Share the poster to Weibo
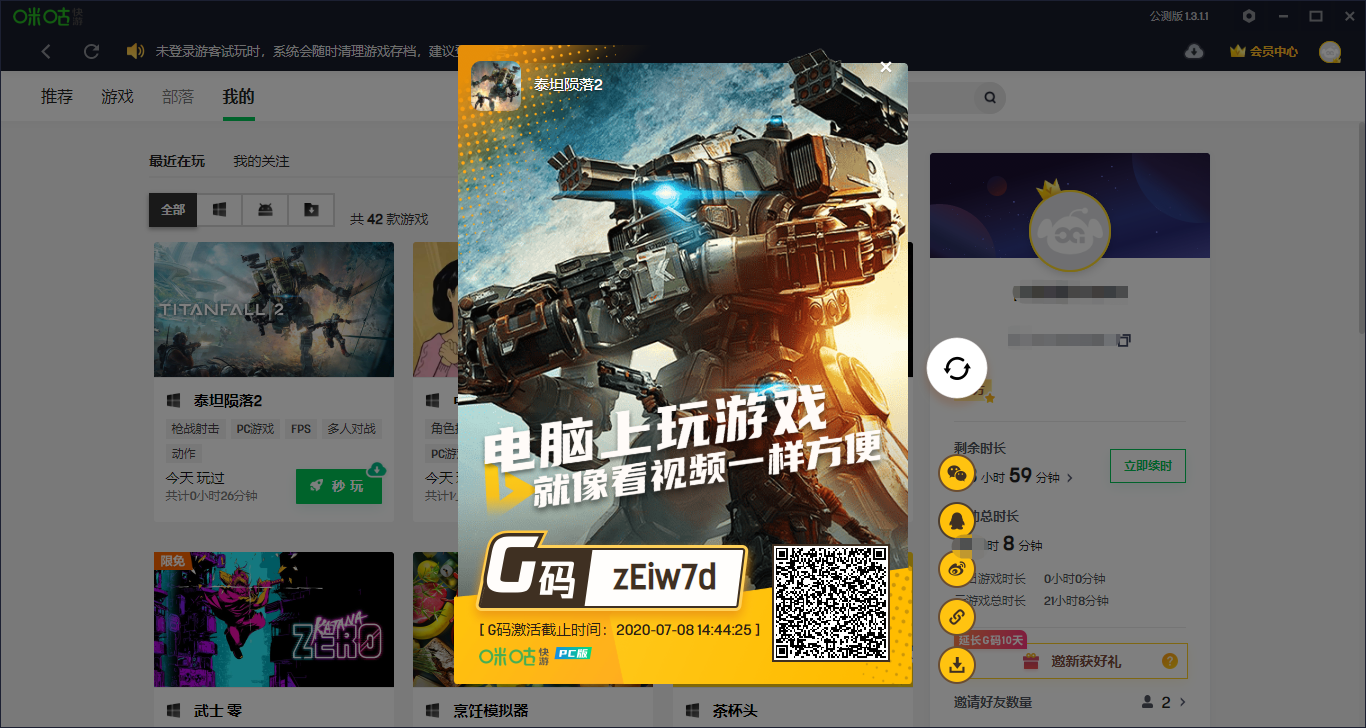Screen dimensions: 1366x728 coord(957,569)
